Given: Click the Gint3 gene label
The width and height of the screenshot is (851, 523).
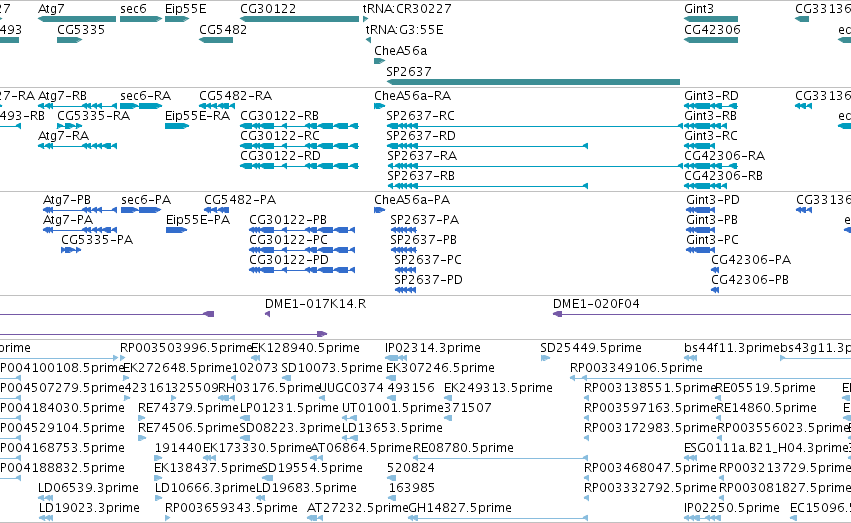Looking at the screenshot, I should coord(699,9).
